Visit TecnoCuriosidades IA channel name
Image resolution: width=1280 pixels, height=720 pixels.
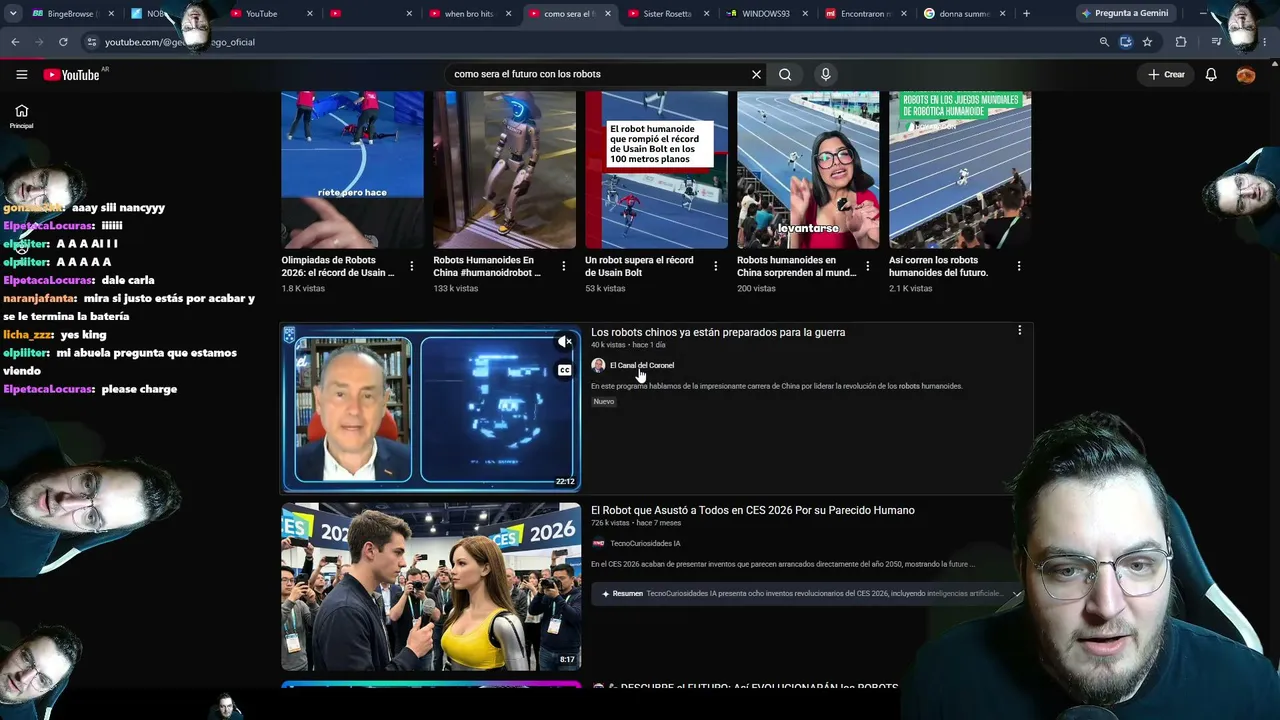coord(645,543)
